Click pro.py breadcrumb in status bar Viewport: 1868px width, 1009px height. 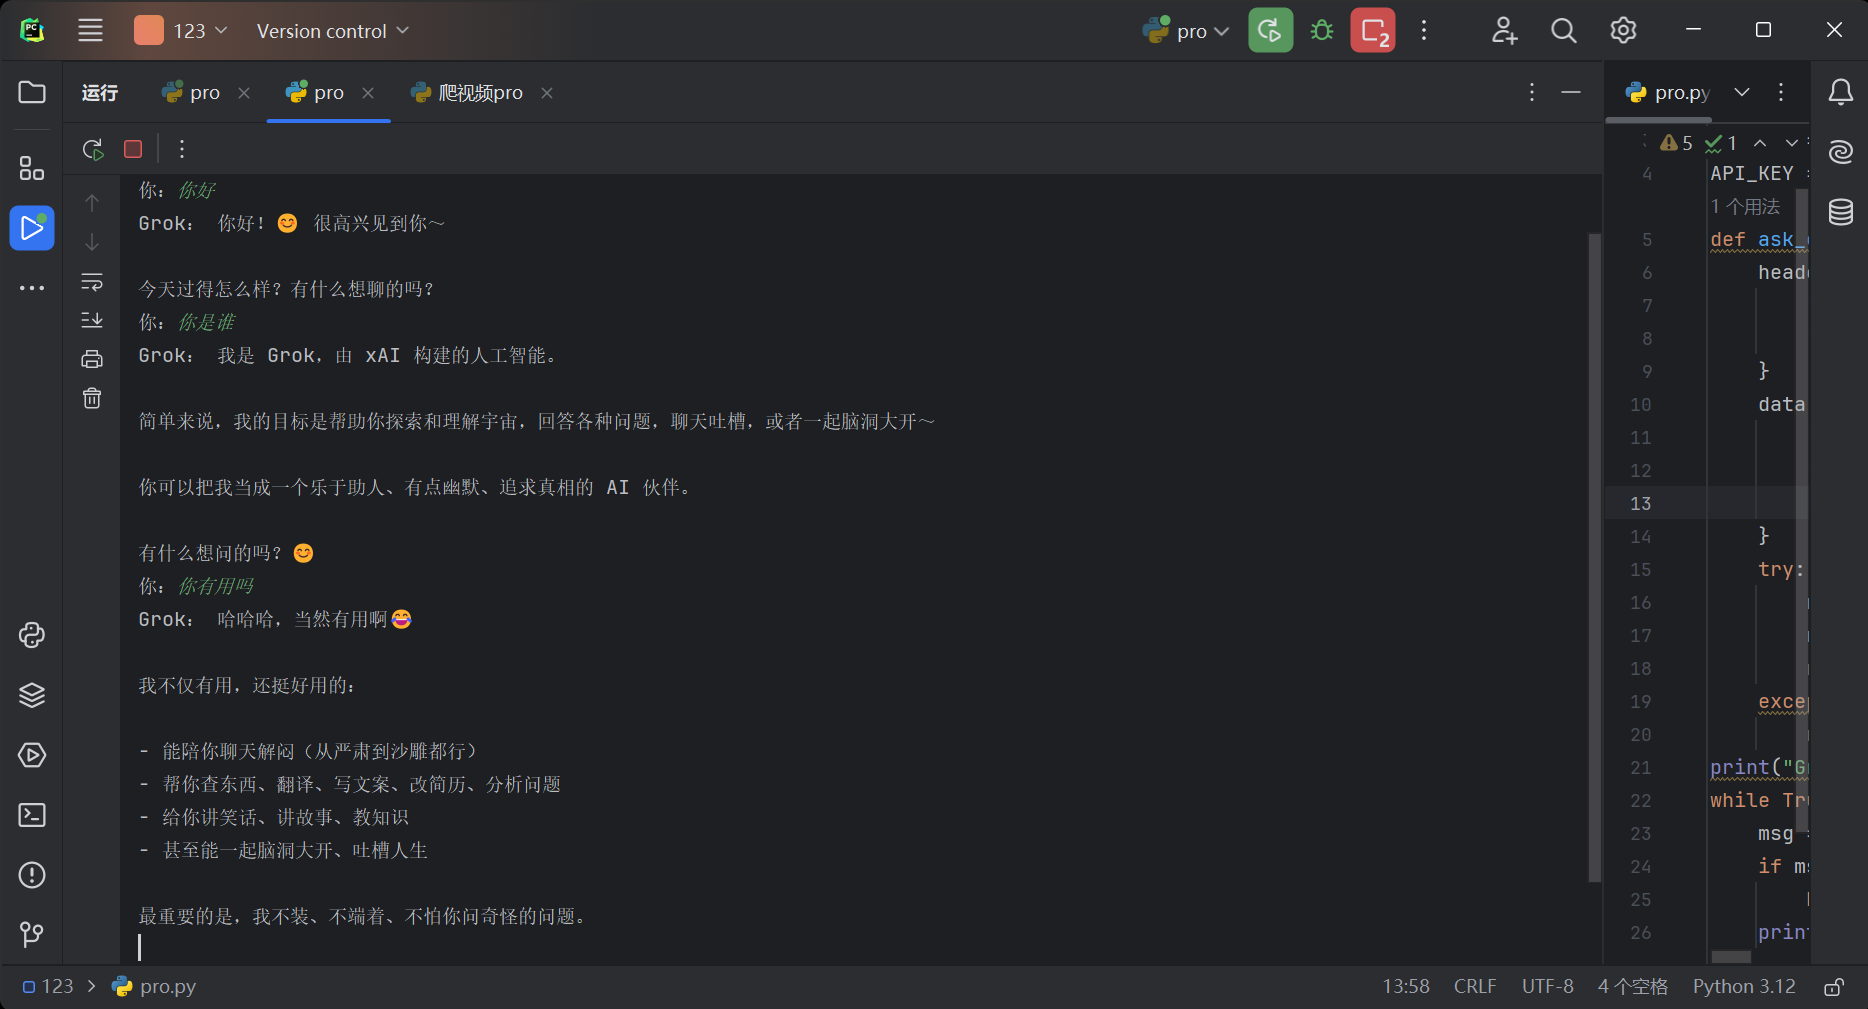click(x=154, y=986)
